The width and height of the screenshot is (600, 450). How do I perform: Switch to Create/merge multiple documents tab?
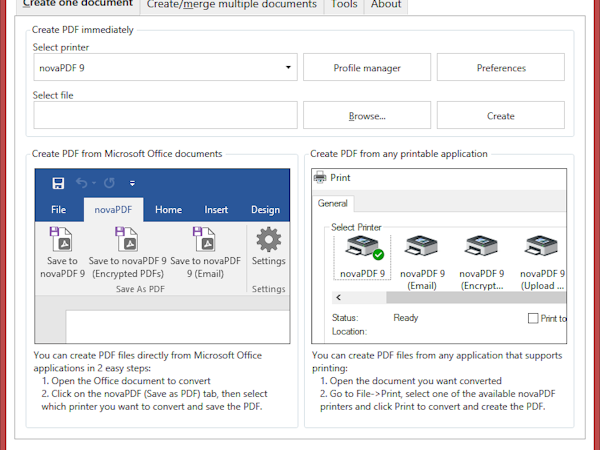click(x=232, y=5)
